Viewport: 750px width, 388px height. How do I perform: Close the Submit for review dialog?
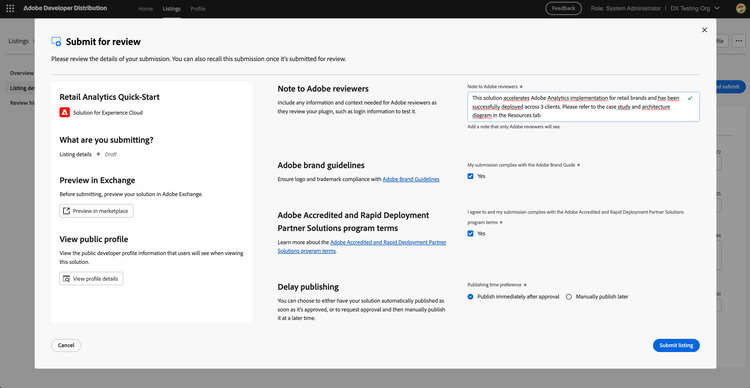704,30
